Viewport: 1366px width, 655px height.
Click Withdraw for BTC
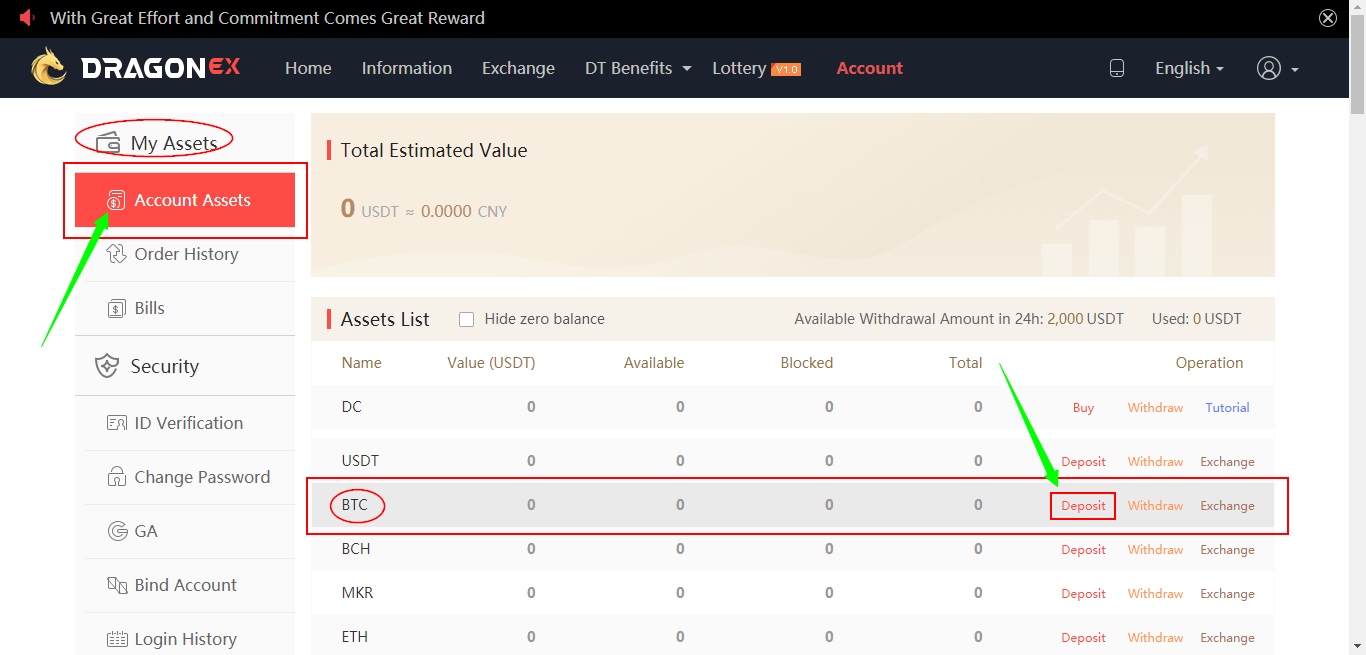pyautogui.click(x=1155, y=506)
